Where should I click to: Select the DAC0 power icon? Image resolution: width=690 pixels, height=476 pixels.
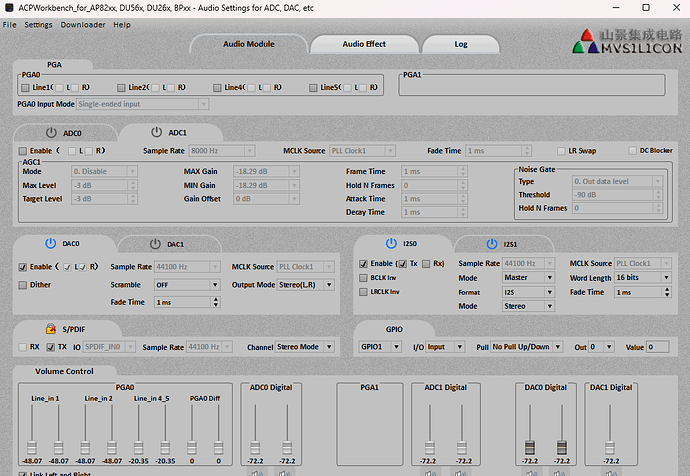pyautogui.click(x=51, y=243)
